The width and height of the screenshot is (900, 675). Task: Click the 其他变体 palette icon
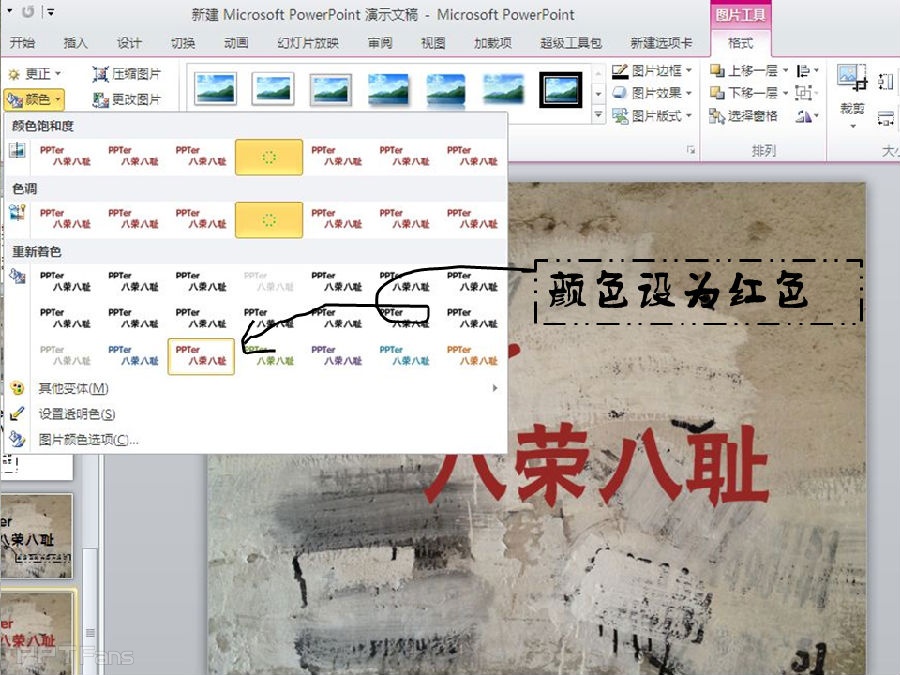pos(17,388)
